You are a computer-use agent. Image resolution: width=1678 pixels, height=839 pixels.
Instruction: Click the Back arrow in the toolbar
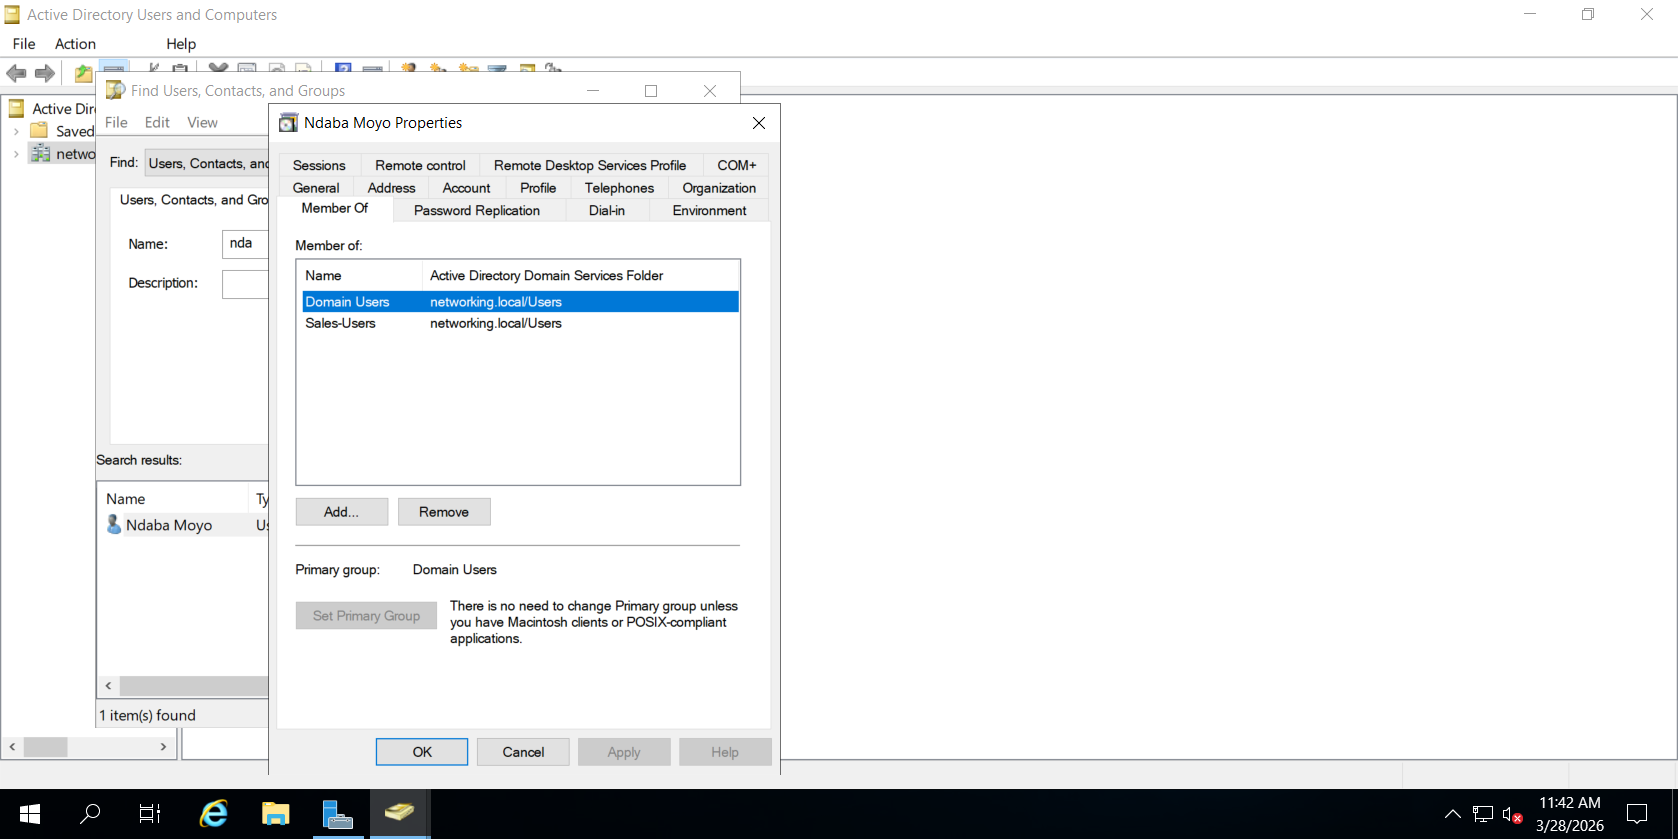pos(16,73)
